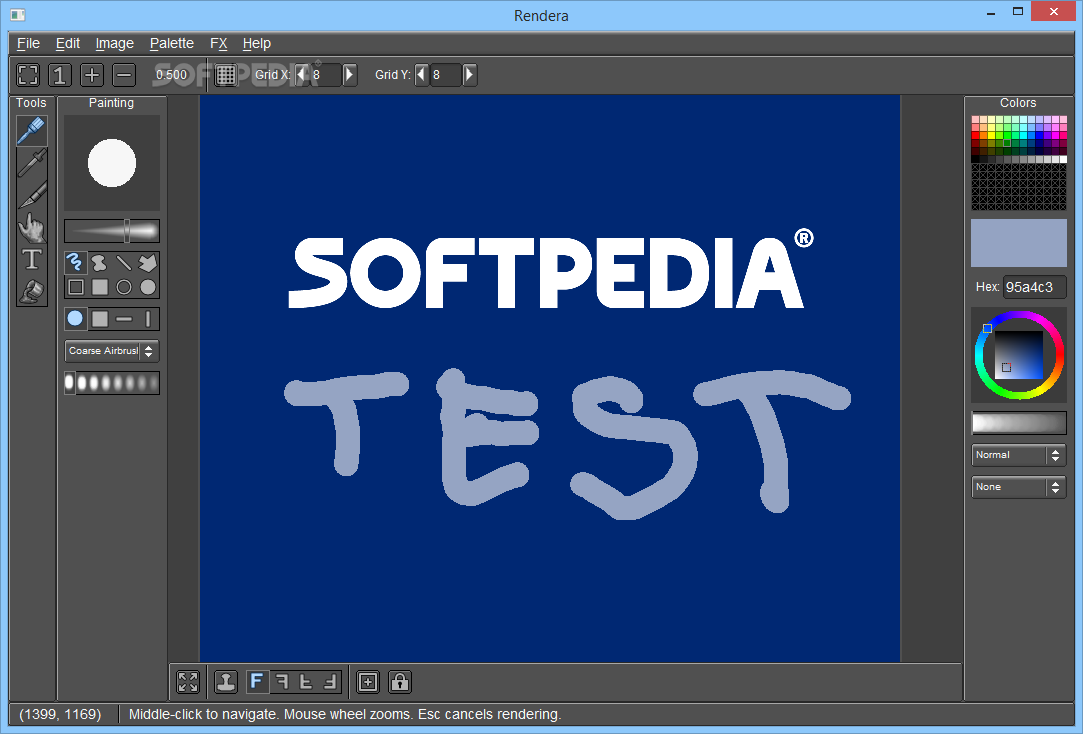The width and height of the screenshot is (1083, 734).
Task: Click the Grid Y value field
Action: [445, 75]
